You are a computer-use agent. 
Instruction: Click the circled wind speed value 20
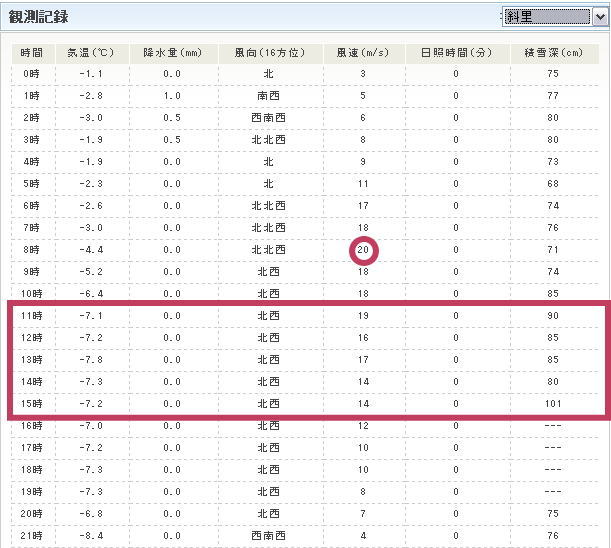click(x=363, y=250)
